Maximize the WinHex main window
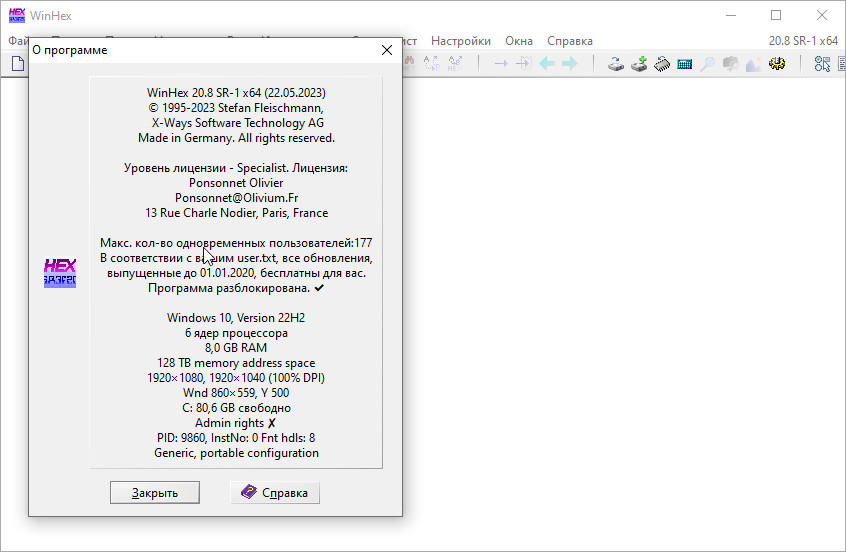 coord(776,15)
